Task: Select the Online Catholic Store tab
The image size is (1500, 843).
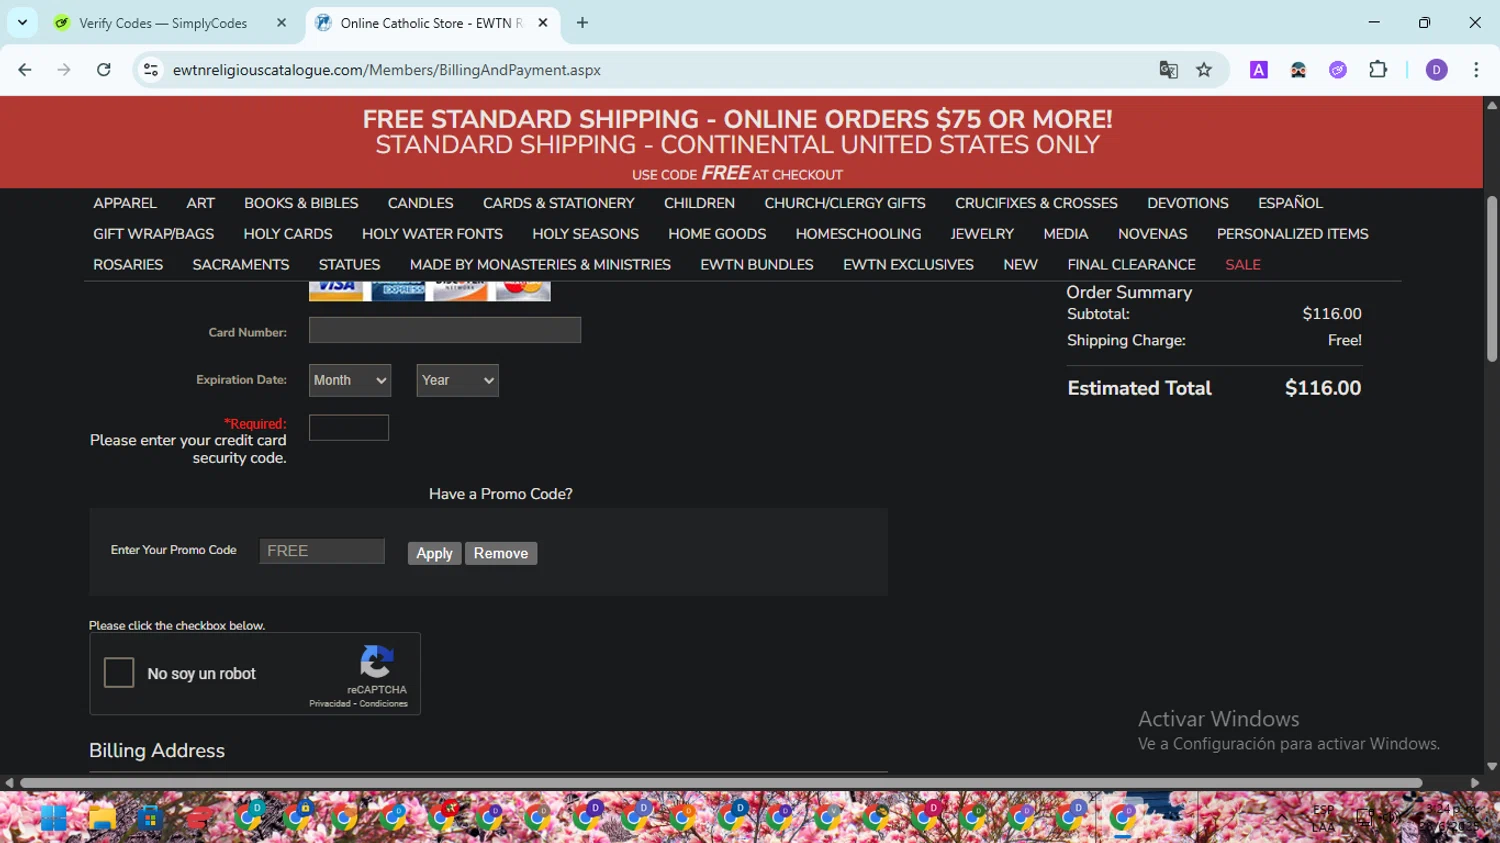Action: [433, 23]
